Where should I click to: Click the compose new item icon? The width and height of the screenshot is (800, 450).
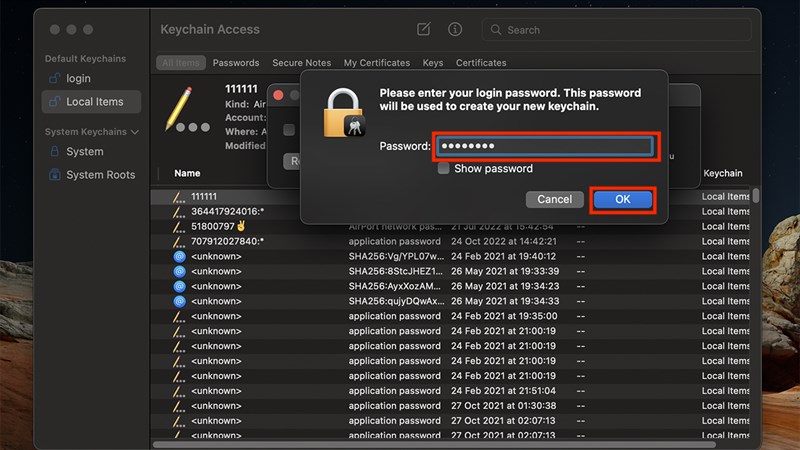pos(423,29)
